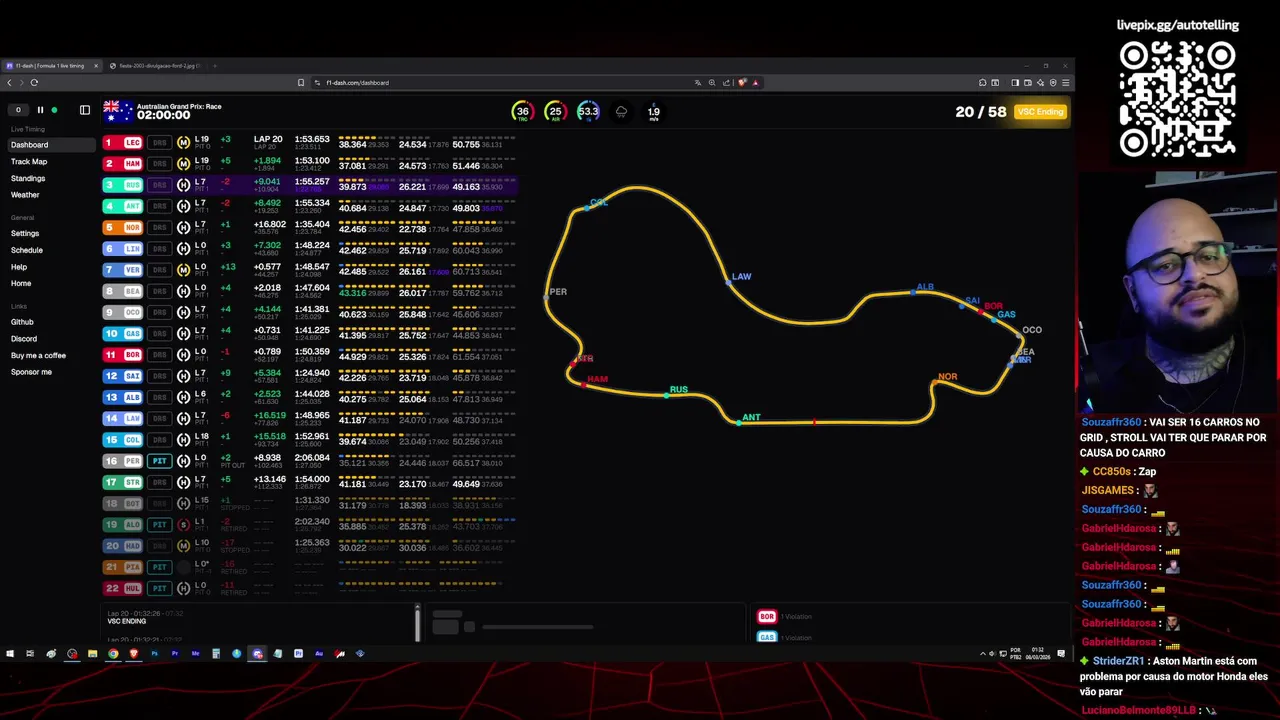Image resolution: width=1280 pixels, height=720 pixels.
Task: Open the Weather page
Action: 25,195
